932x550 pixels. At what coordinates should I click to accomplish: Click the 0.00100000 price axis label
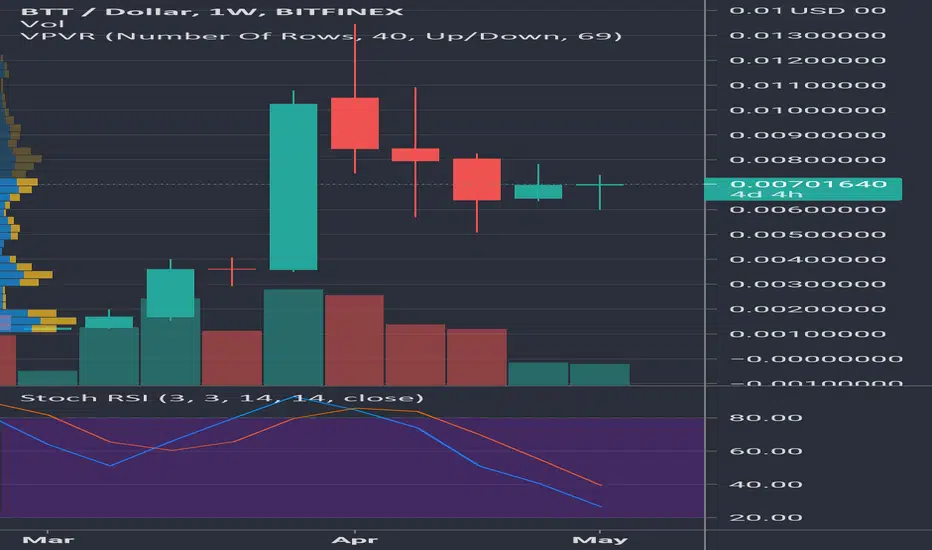tap(807, 334)
